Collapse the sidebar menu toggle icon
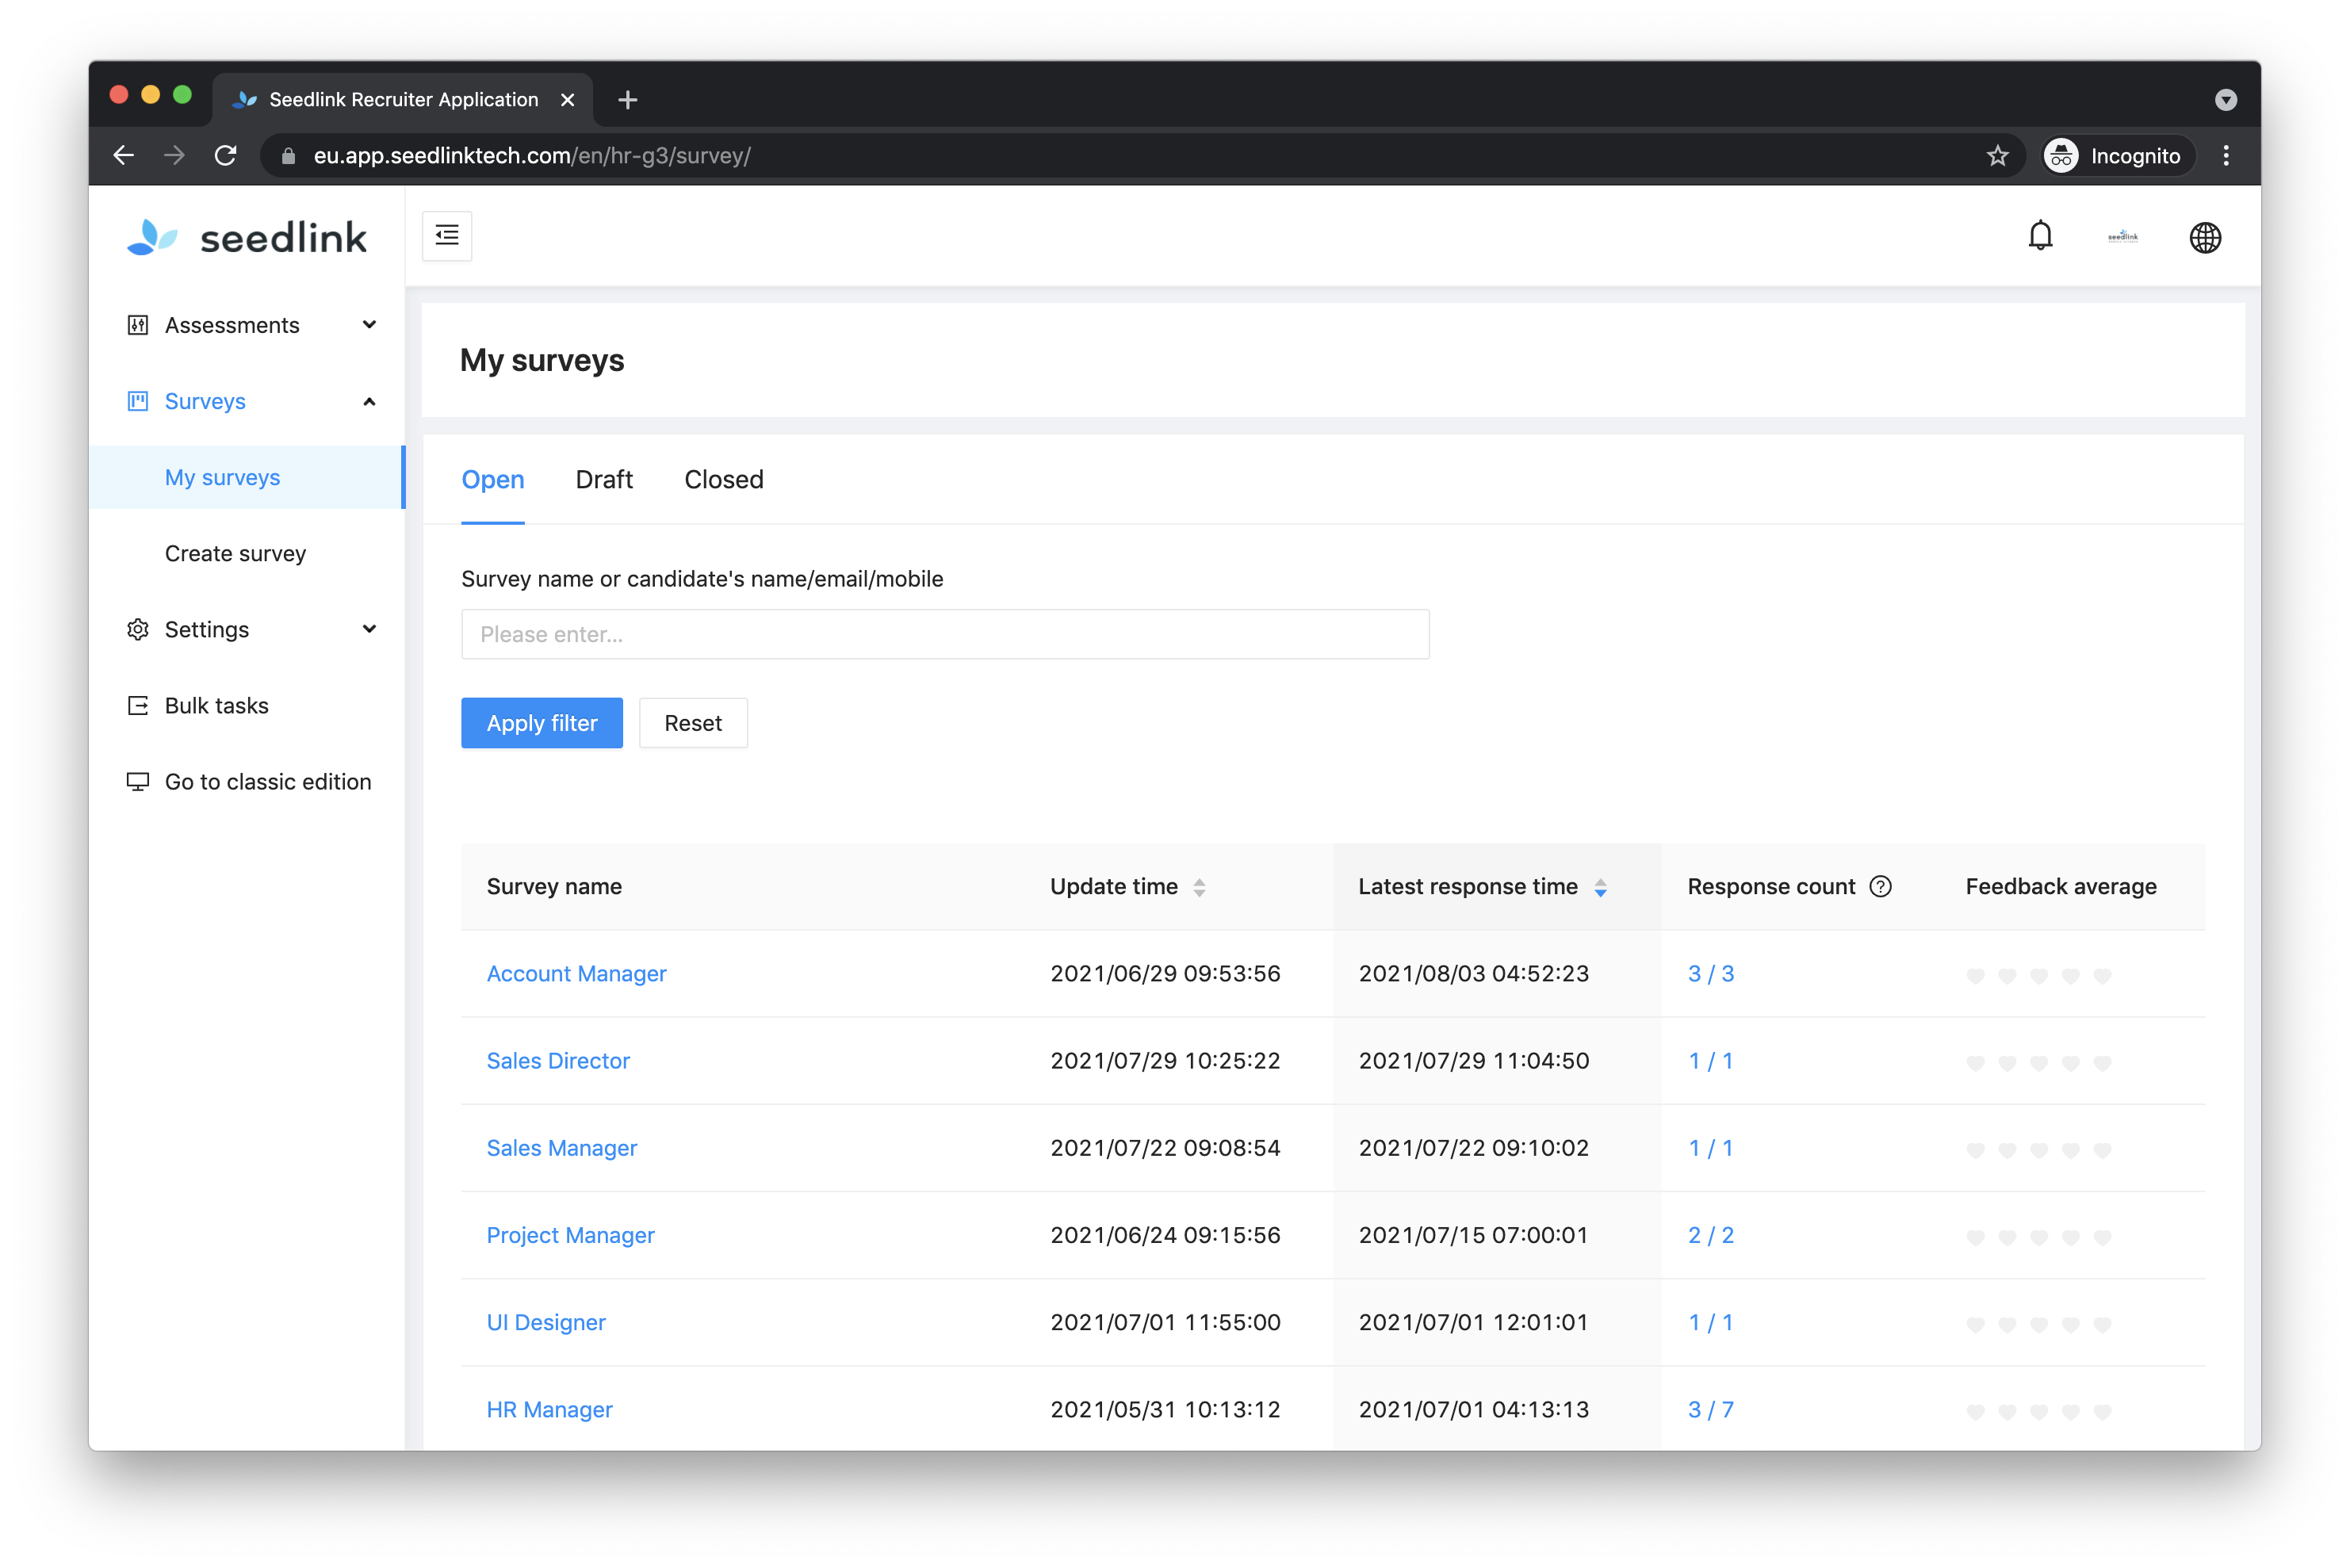Viewport: 2350px width, 1568px height. pos(447,236)
